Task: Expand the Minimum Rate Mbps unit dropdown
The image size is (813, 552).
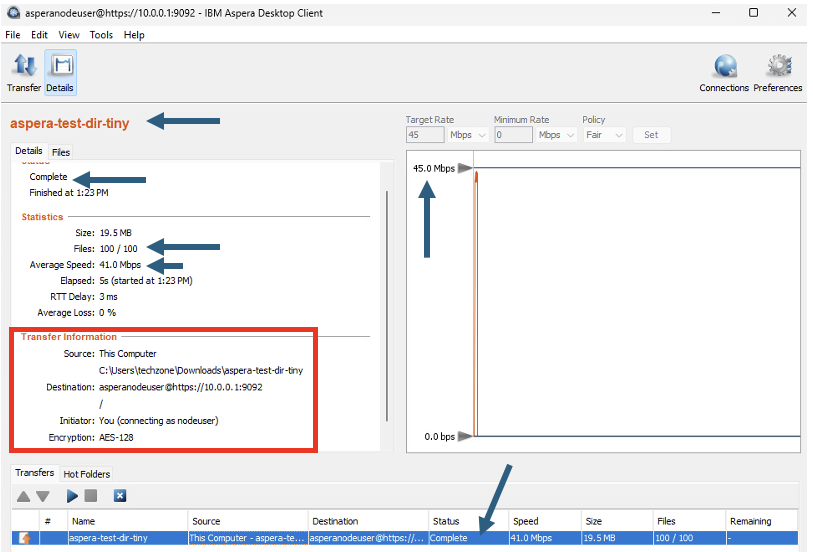Action: click(556, 135)
